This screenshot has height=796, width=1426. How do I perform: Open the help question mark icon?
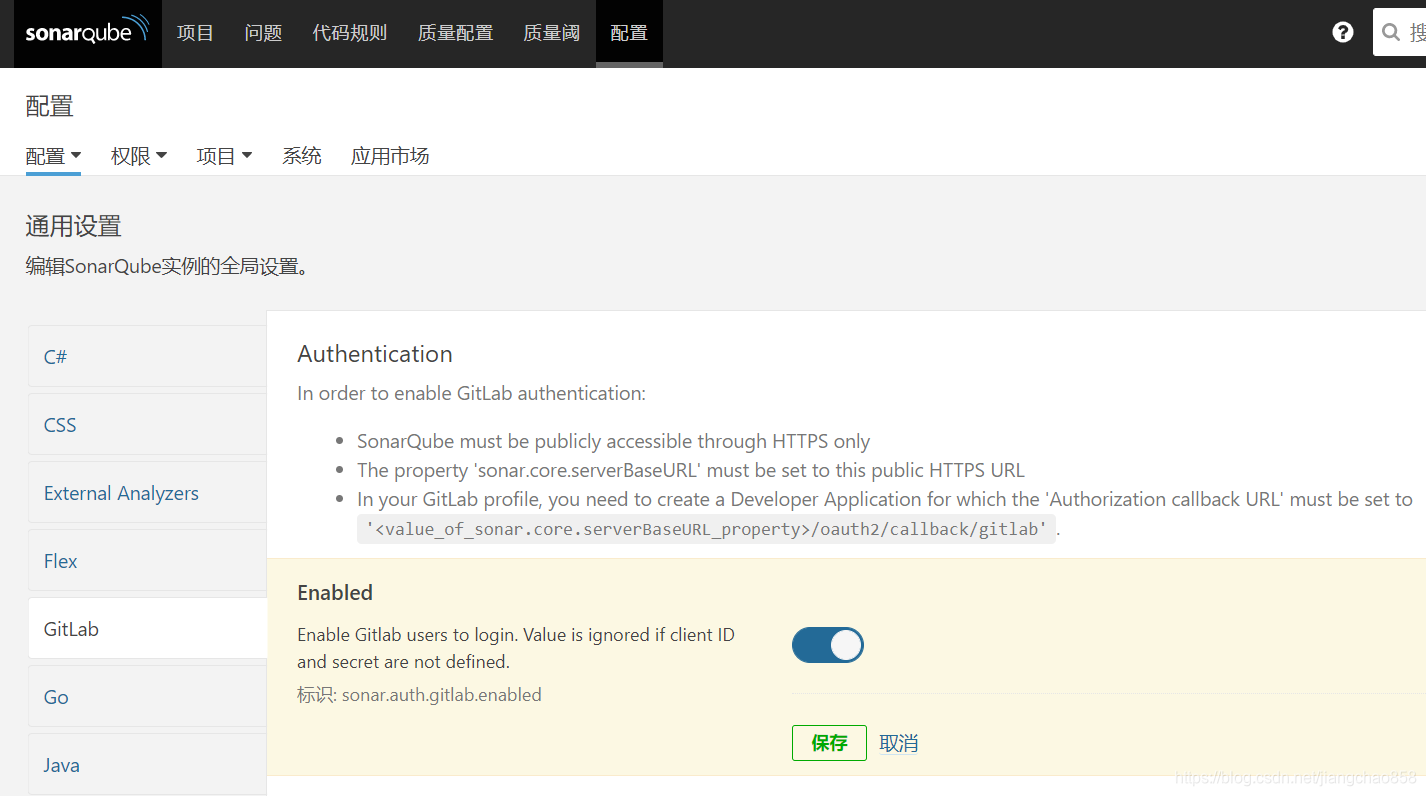click(x=1343, y=32)
